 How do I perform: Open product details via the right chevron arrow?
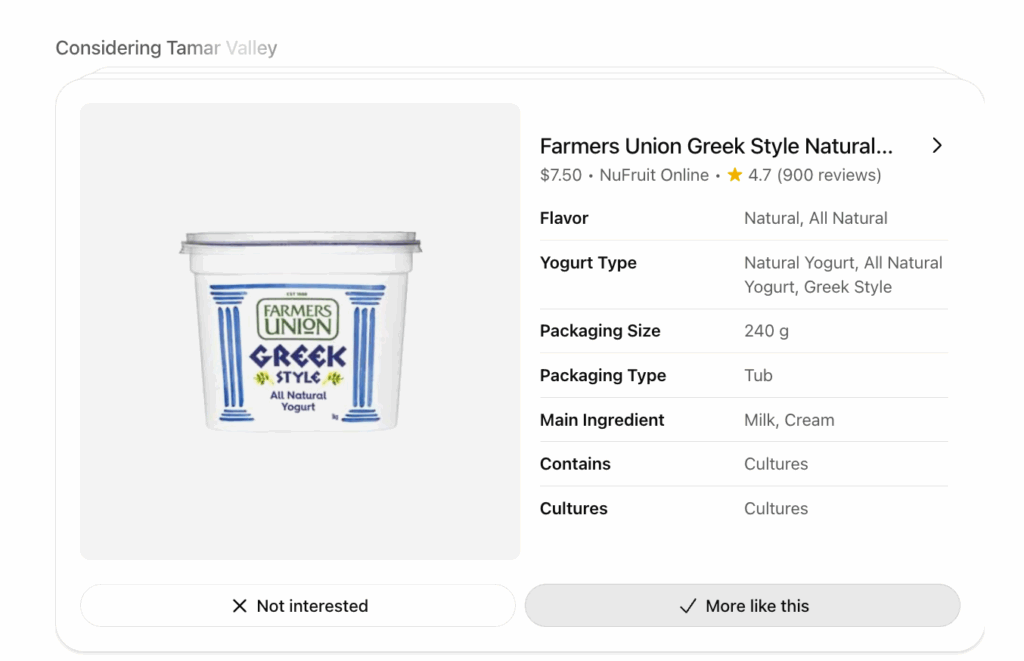coord(937,146)
